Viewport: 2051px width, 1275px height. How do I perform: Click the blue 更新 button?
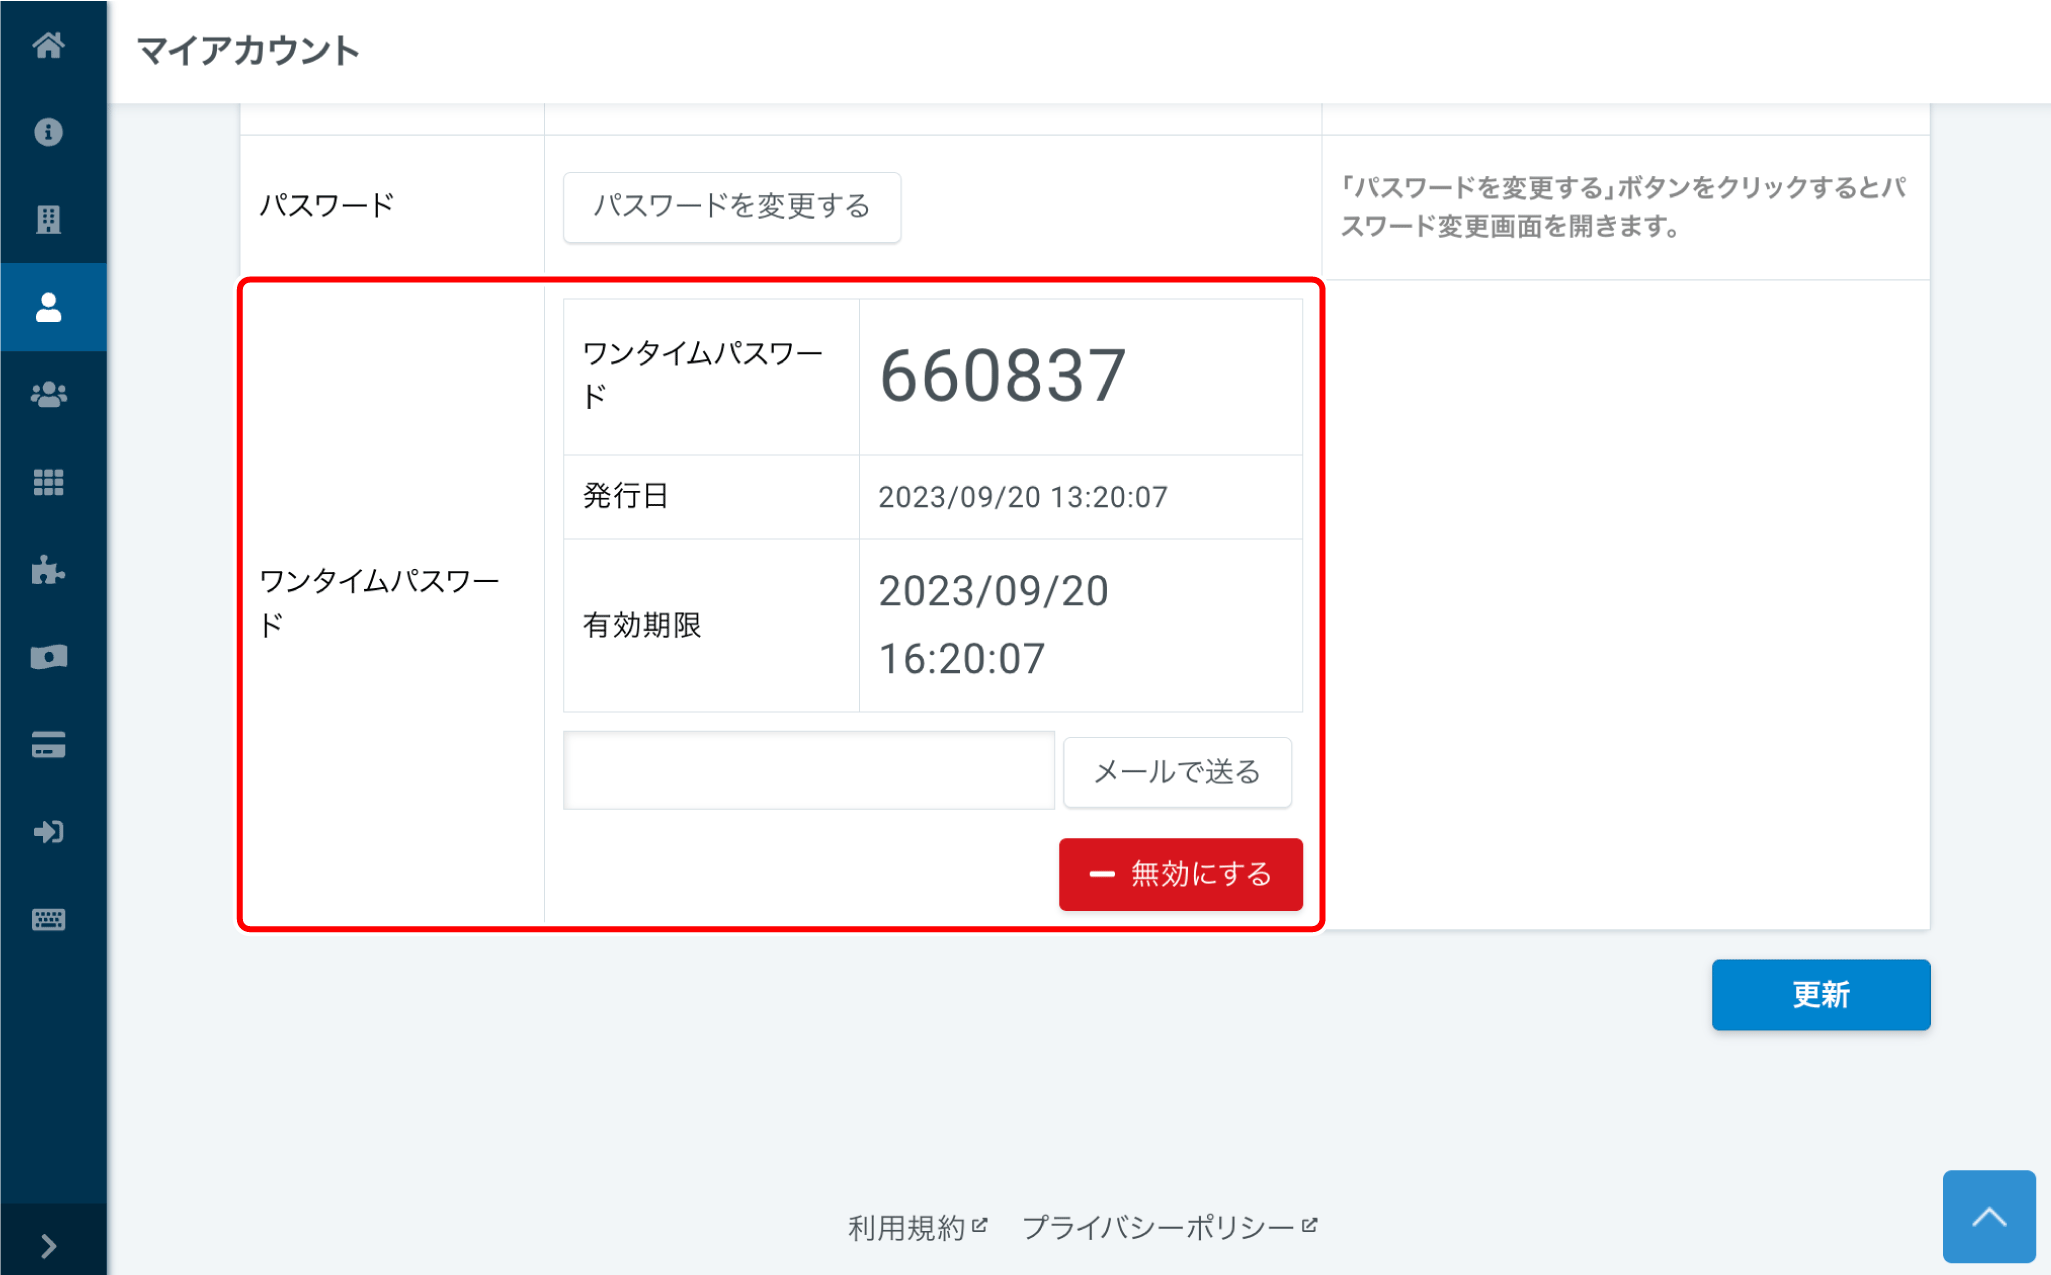(x=1820, y=994)
